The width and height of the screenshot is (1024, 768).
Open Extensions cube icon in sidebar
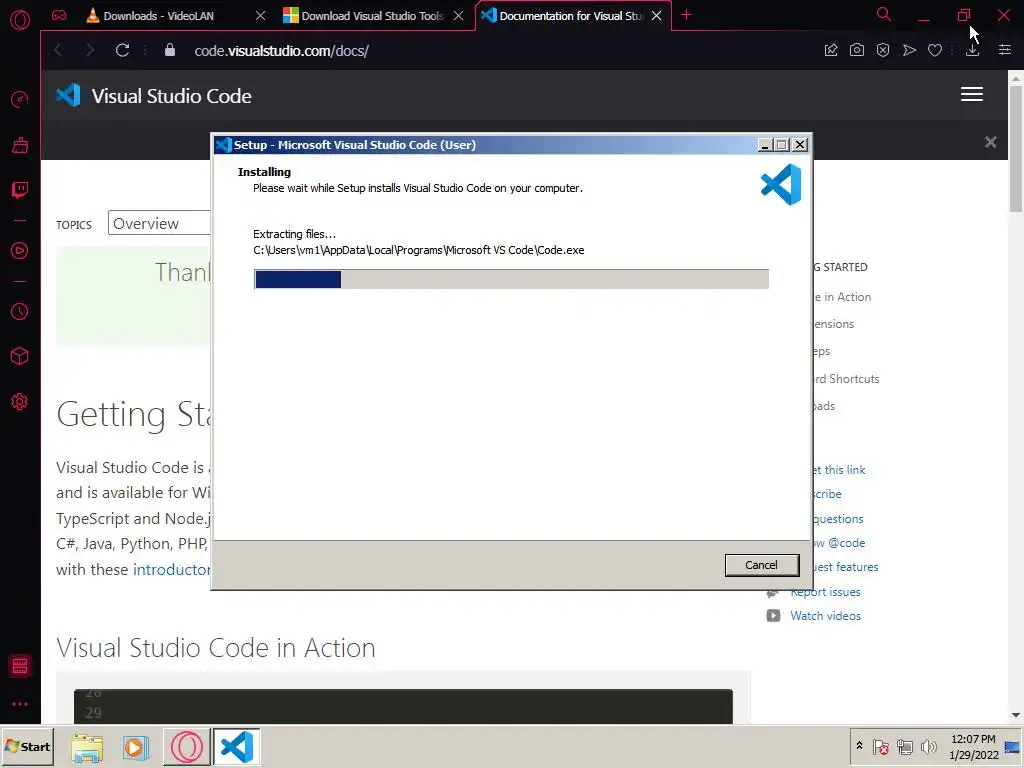(x=20, y=356)
